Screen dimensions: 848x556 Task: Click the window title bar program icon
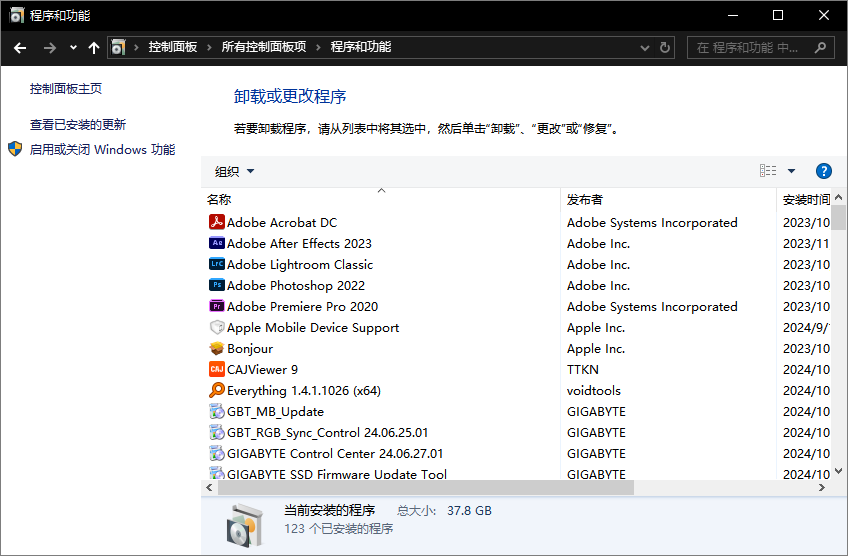[x=17, y=15]
